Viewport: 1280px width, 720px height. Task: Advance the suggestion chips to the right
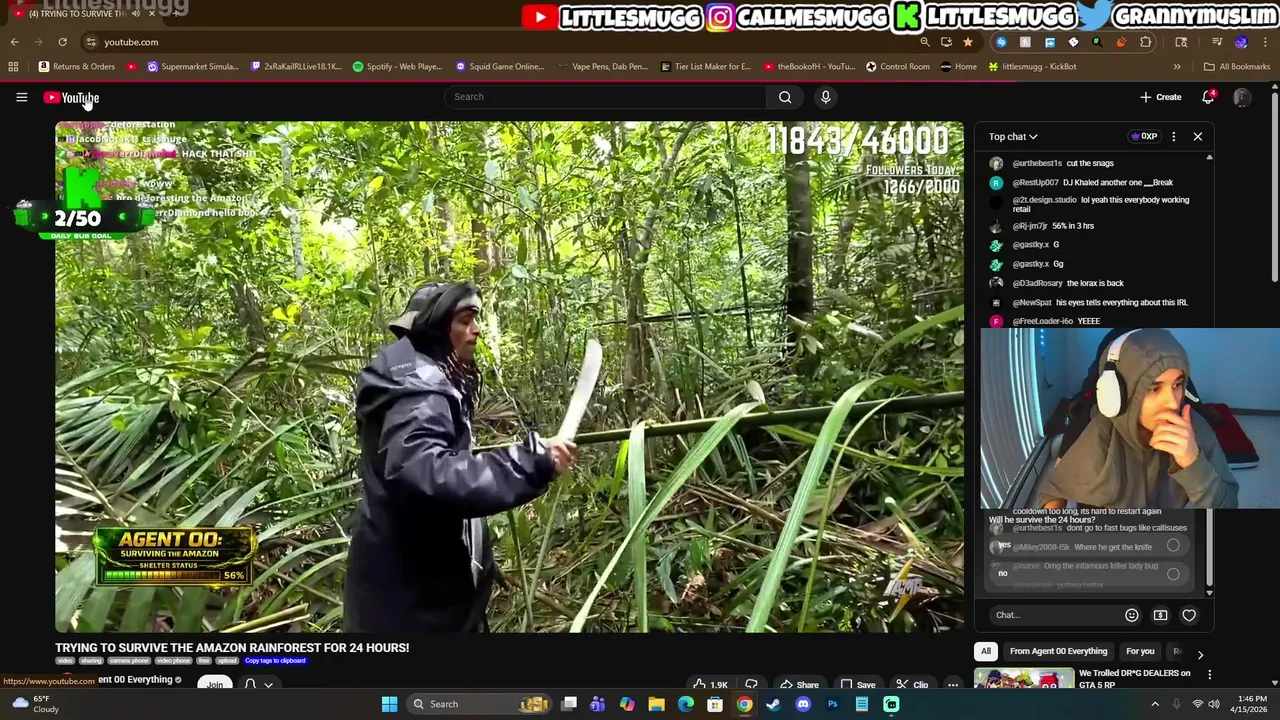(x=1200, y=654)
